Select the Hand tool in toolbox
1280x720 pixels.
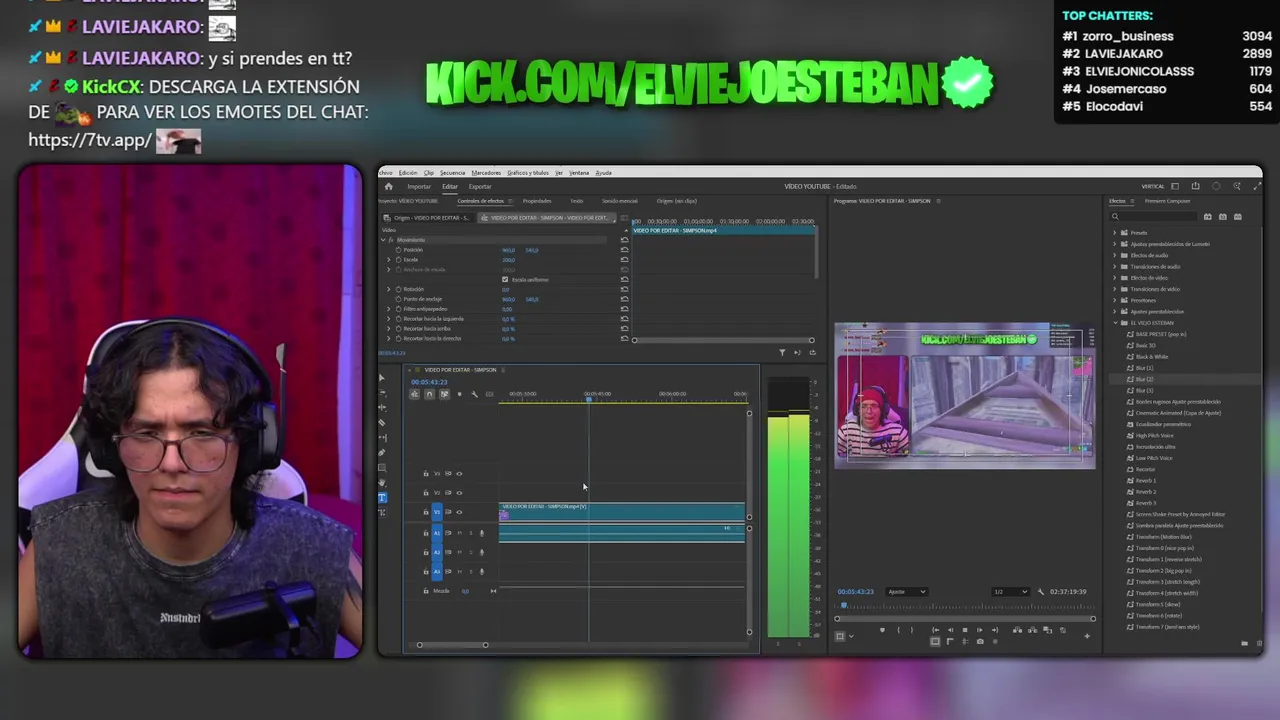[382, 483]
